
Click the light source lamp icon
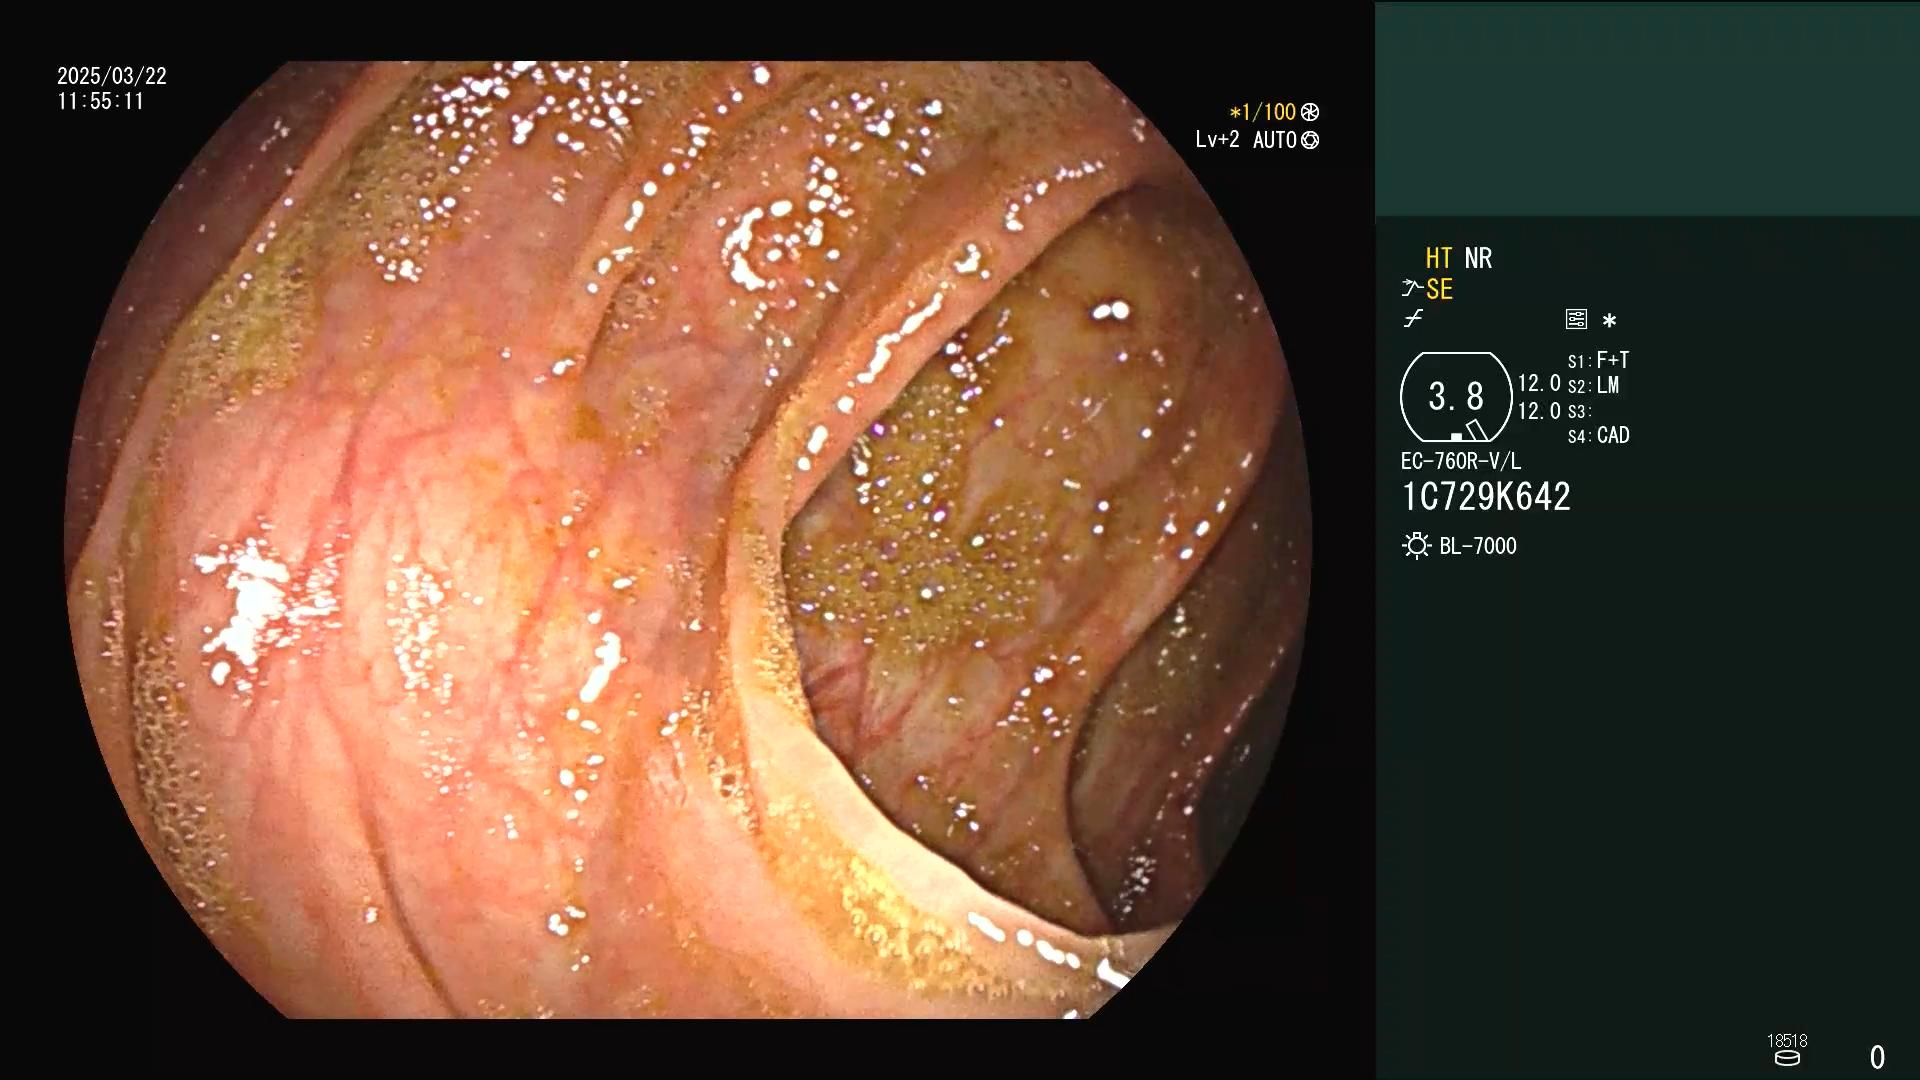1416,546
